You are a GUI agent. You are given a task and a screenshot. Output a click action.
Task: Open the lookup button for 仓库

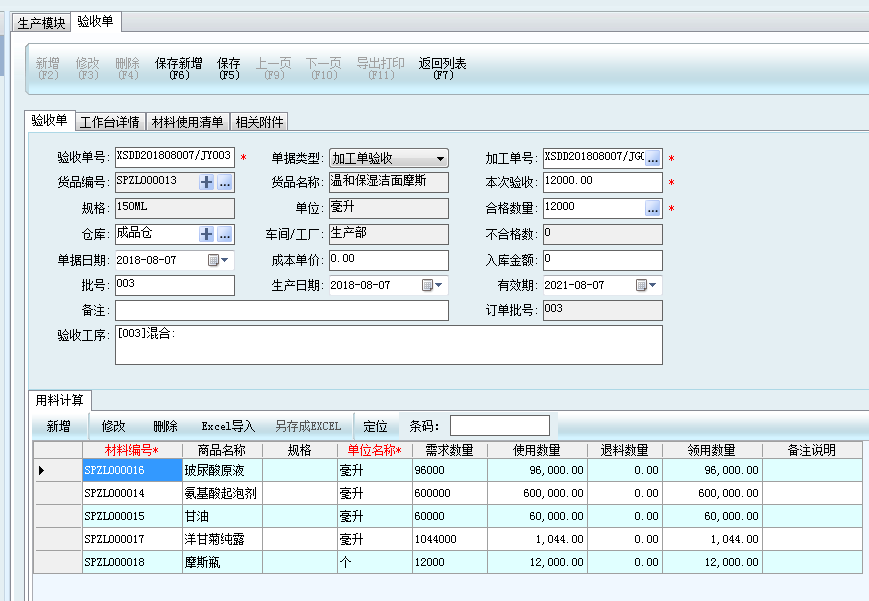click(224, 234)
